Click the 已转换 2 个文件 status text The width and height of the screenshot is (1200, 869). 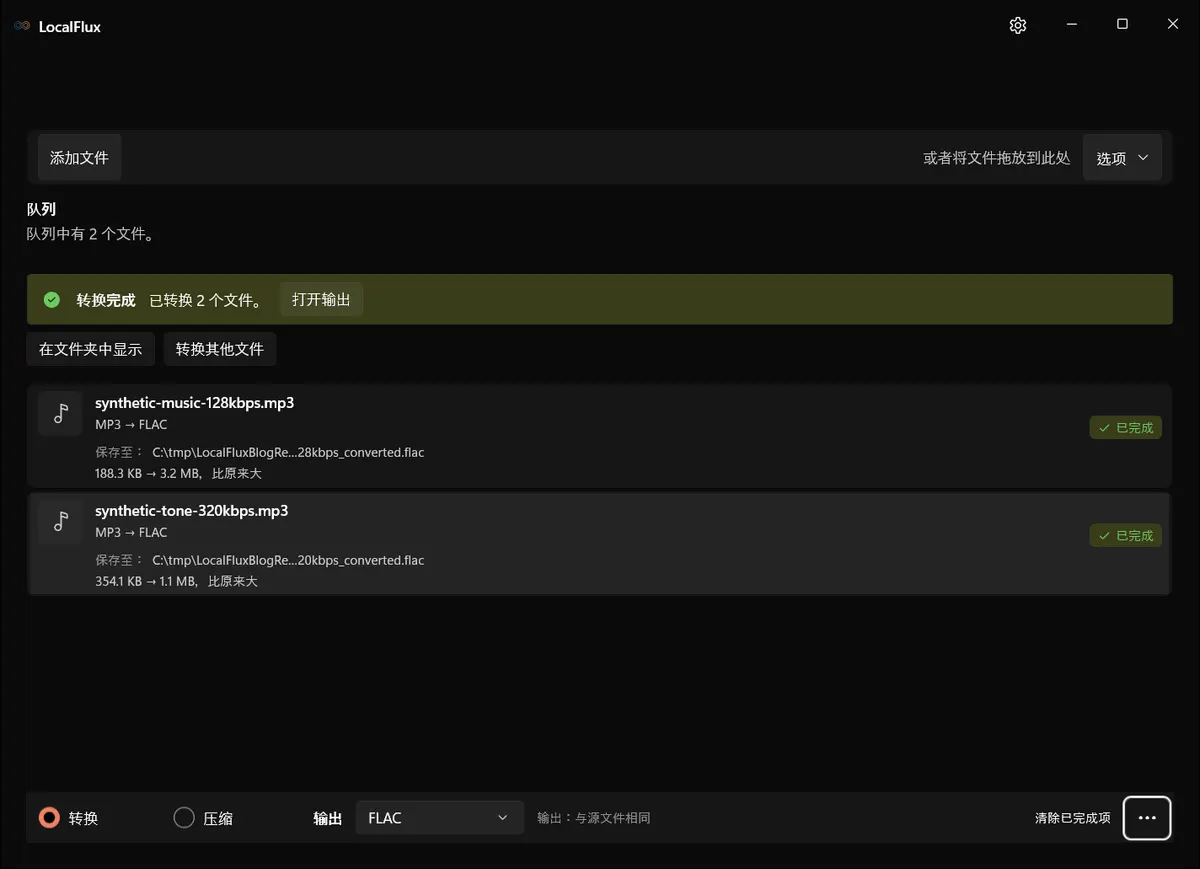(206, 300)
